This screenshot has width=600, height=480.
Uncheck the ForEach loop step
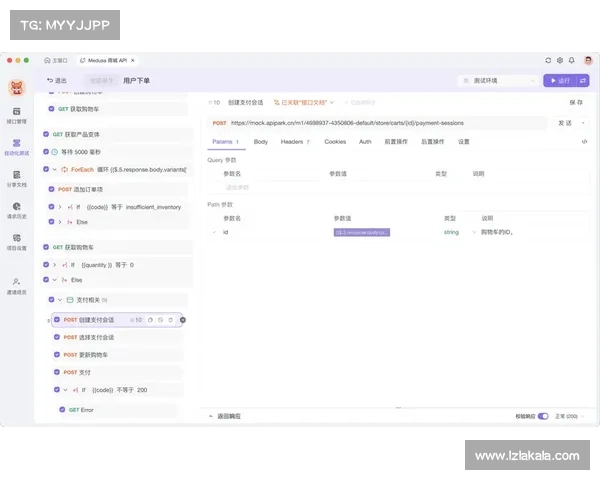(x=46, y=169)
